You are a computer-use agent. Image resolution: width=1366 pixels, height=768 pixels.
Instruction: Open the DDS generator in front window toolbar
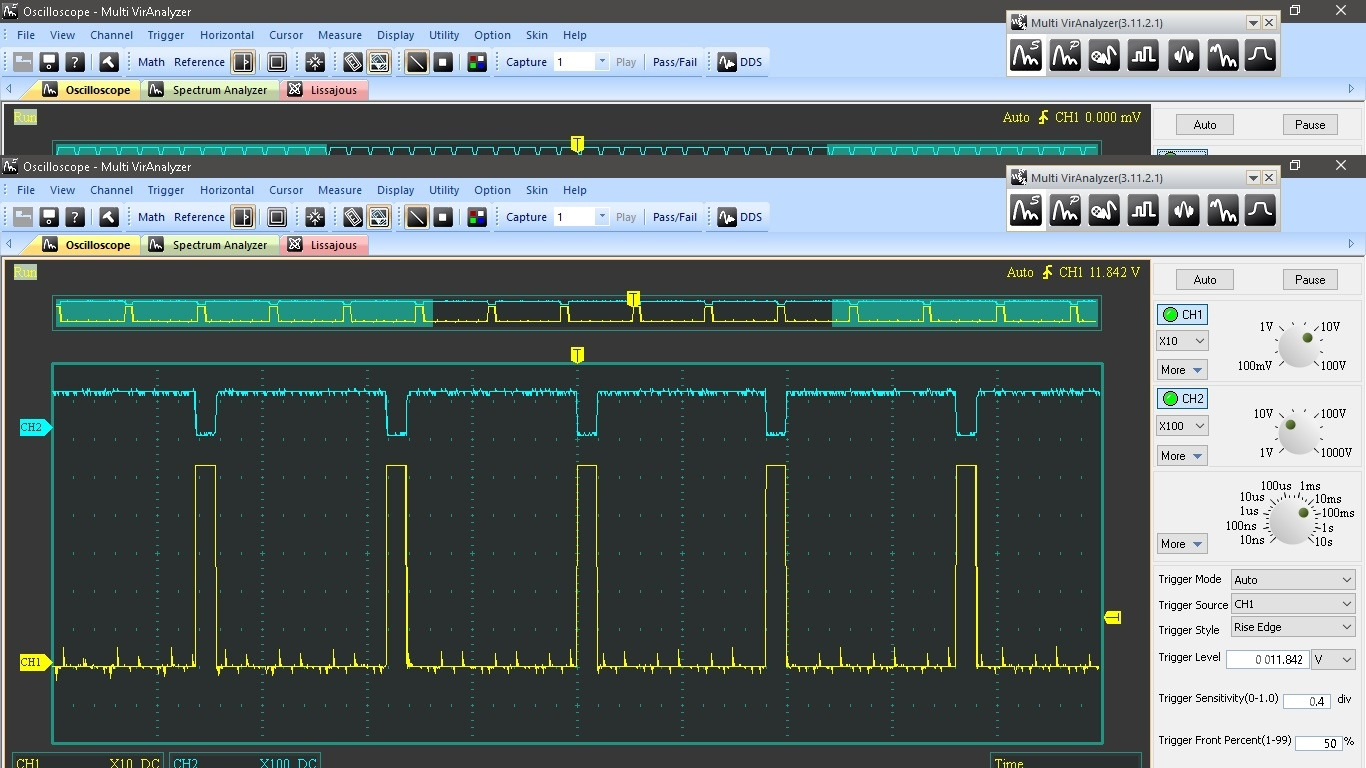click(739, 217)
